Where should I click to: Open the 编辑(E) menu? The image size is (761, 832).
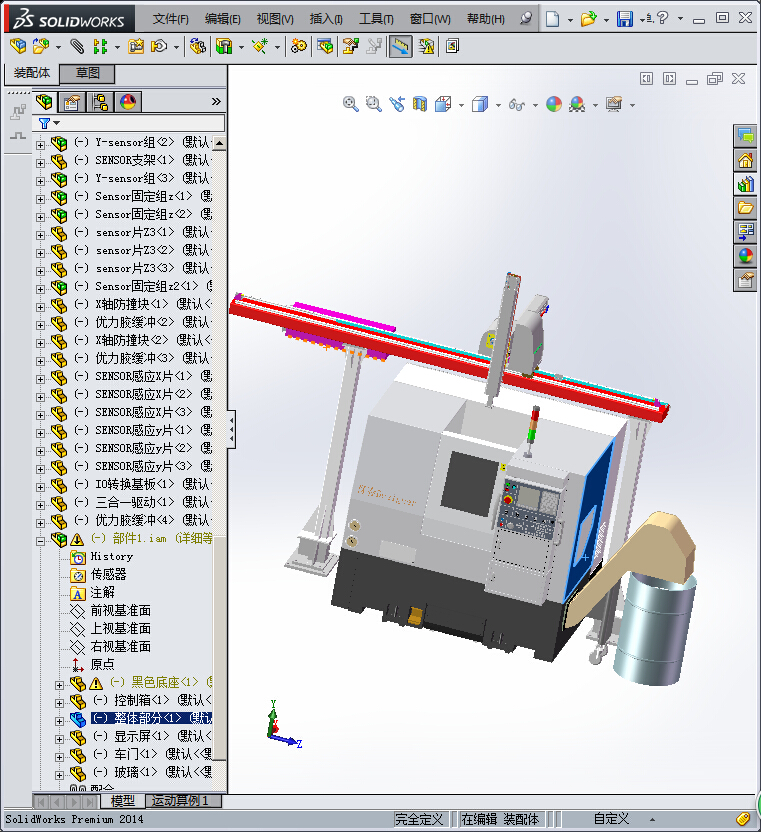(222, 19)
